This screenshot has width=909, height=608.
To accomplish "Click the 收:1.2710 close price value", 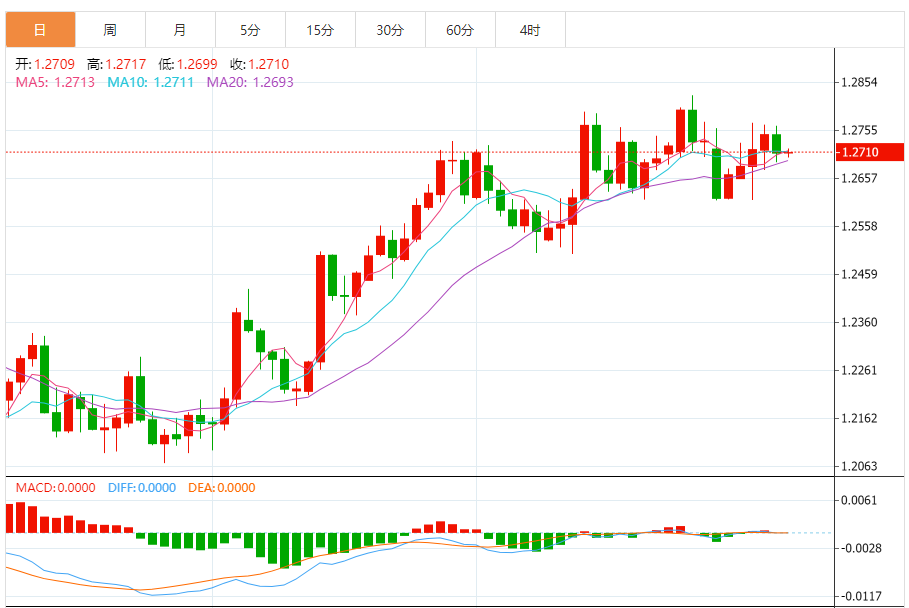I will (x=259, y=64).
